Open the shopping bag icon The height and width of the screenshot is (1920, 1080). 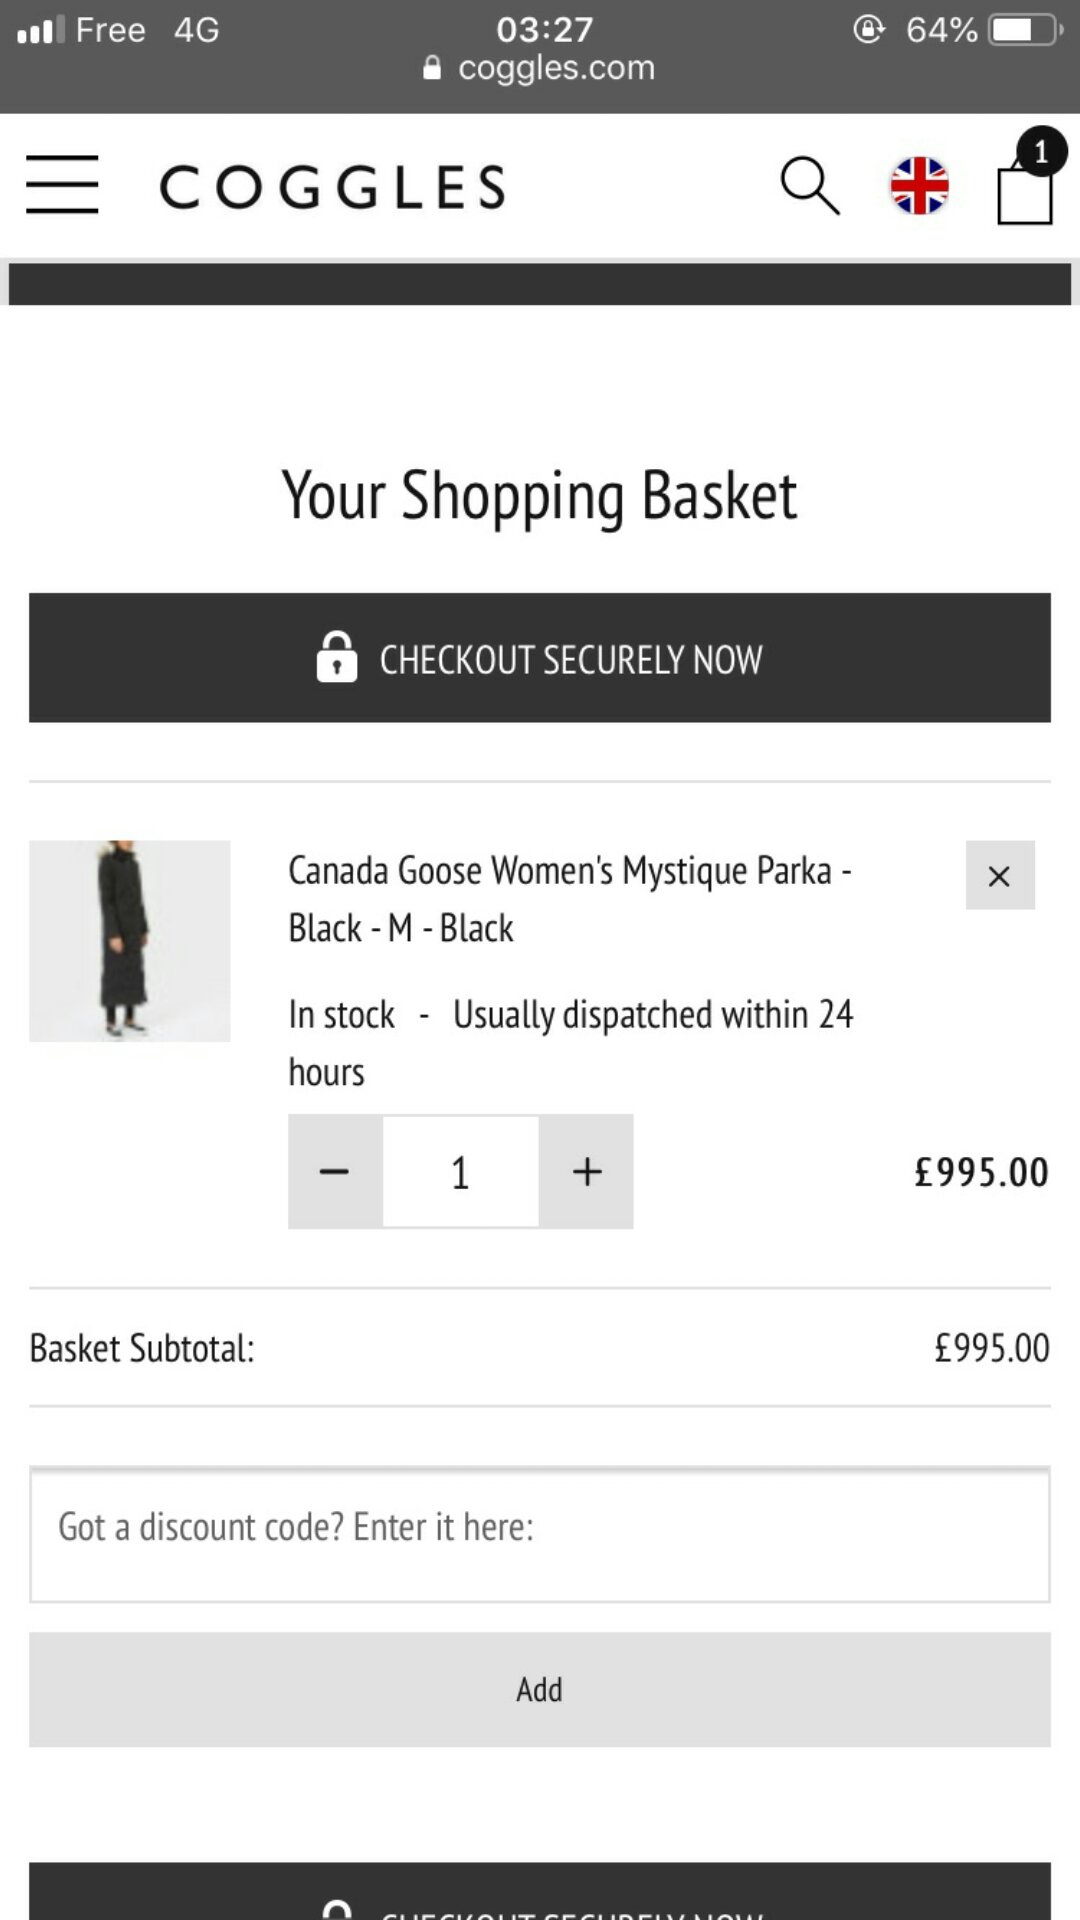[x=1027, y=180]
